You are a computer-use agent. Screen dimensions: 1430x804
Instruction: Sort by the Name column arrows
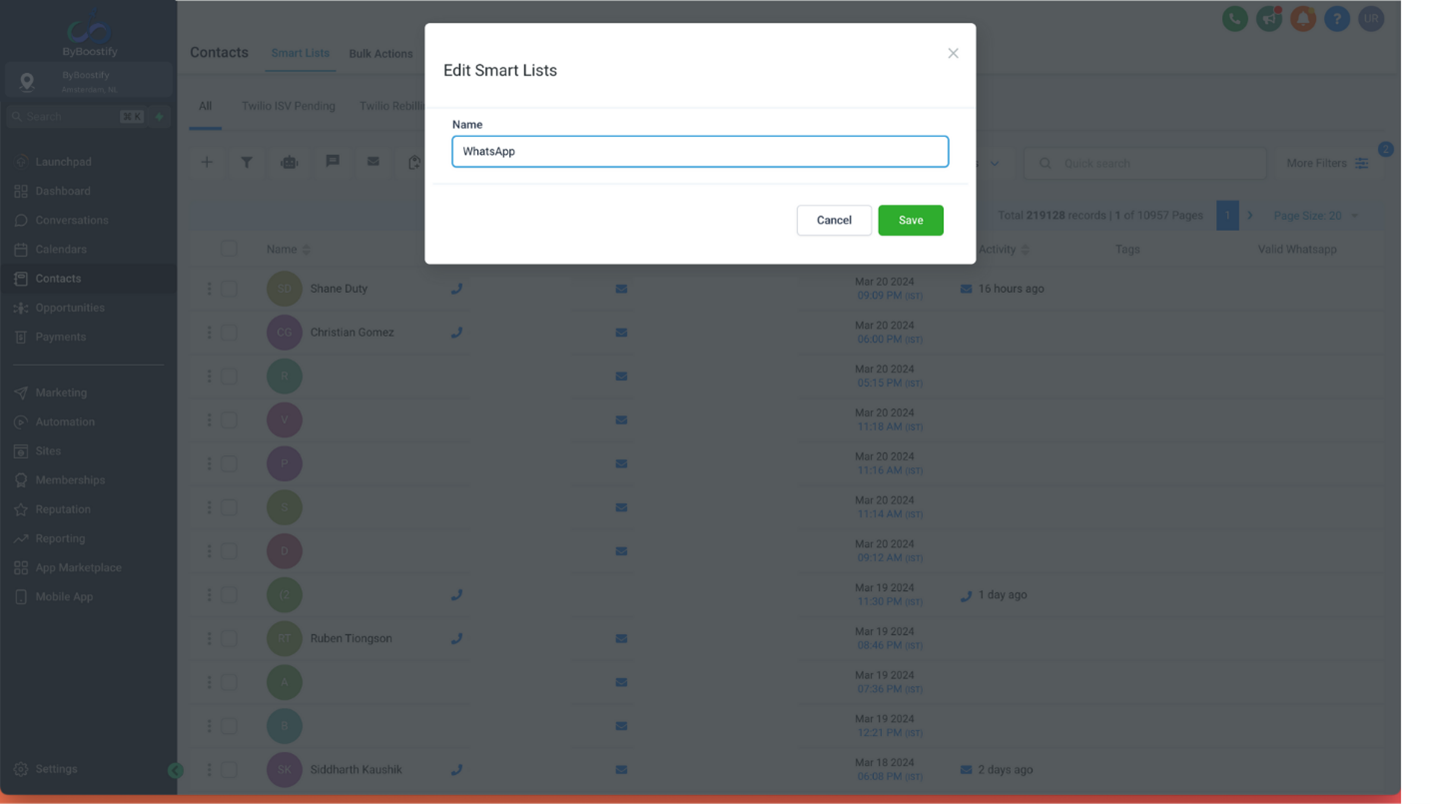click(306, 250)
